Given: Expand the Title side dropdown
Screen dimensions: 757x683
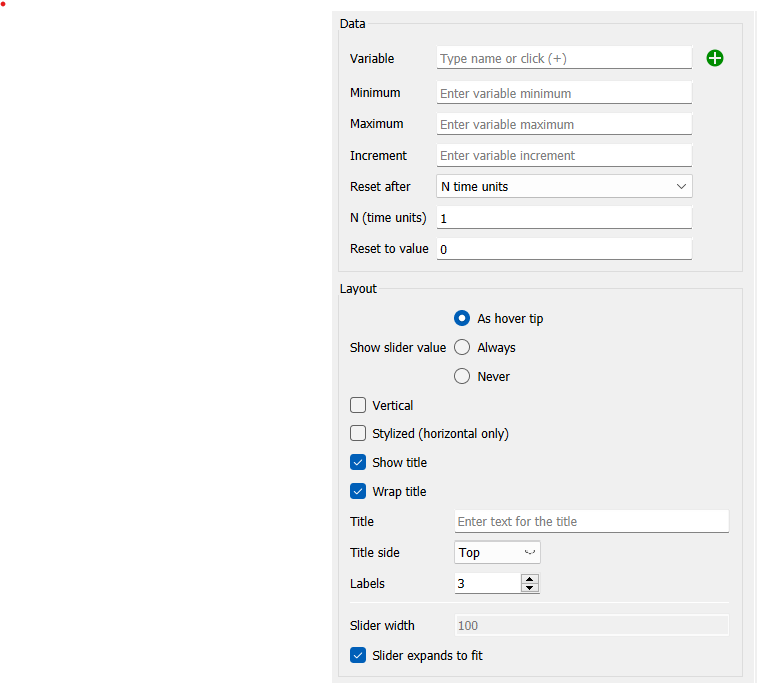Looking at the screenshot, I should click(x=497, y=552).
